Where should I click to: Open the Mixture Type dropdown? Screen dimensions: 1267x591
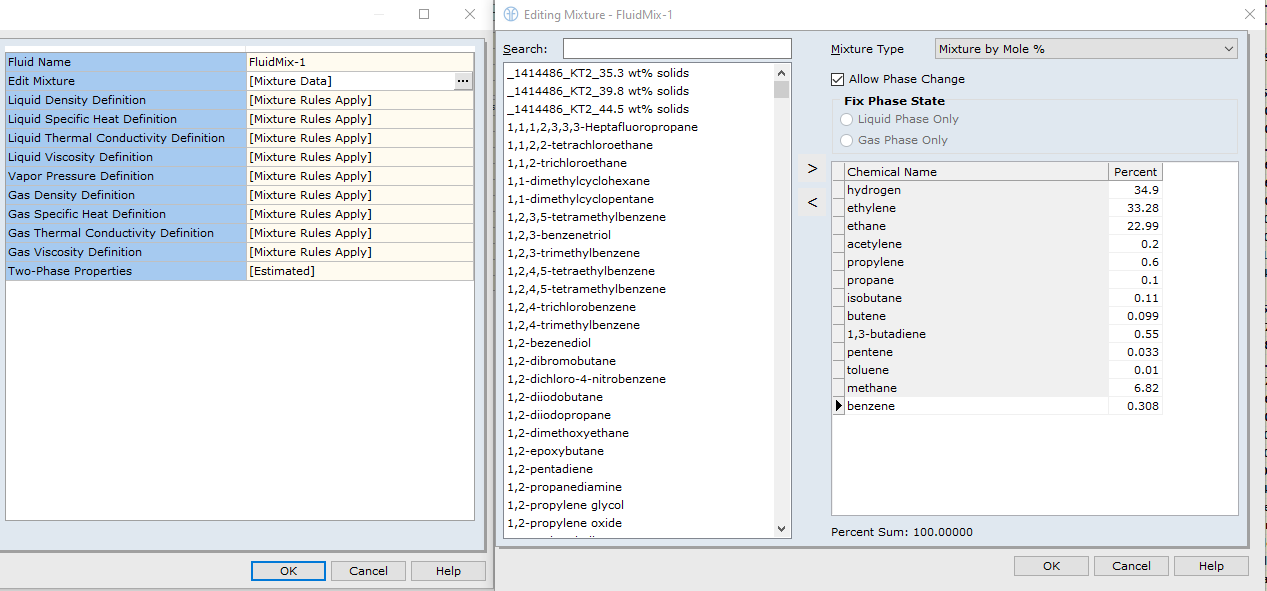click(1229, 48)
